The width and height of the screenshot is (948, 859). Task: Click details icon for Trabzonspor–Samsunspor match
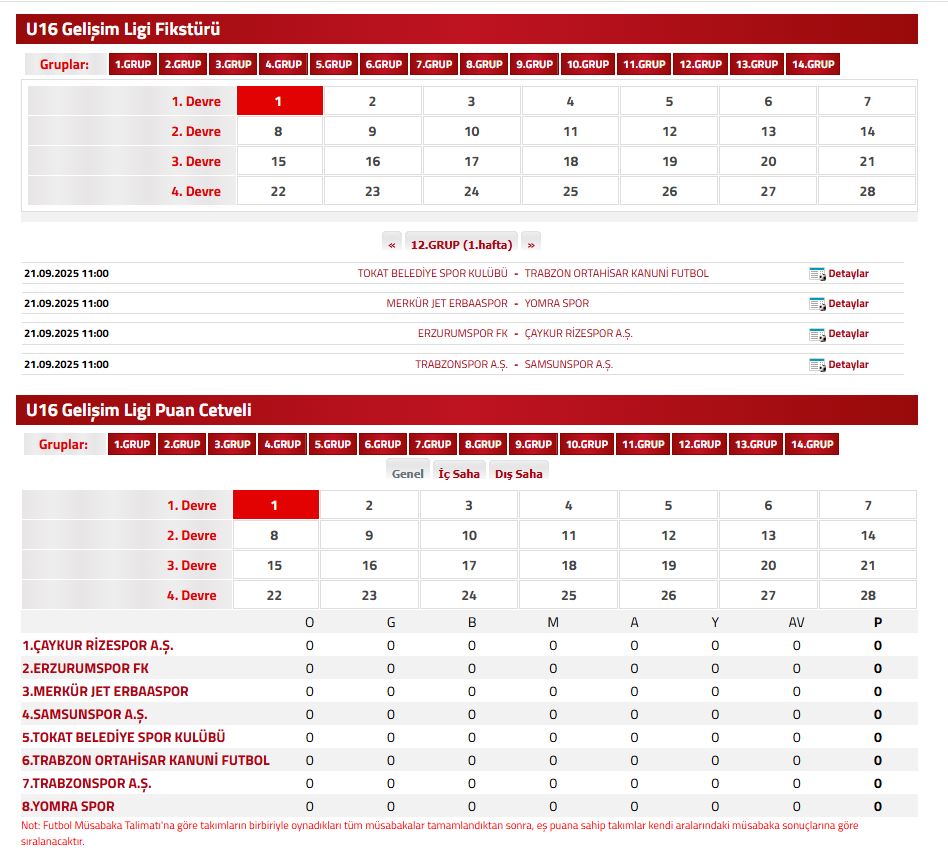817,365
